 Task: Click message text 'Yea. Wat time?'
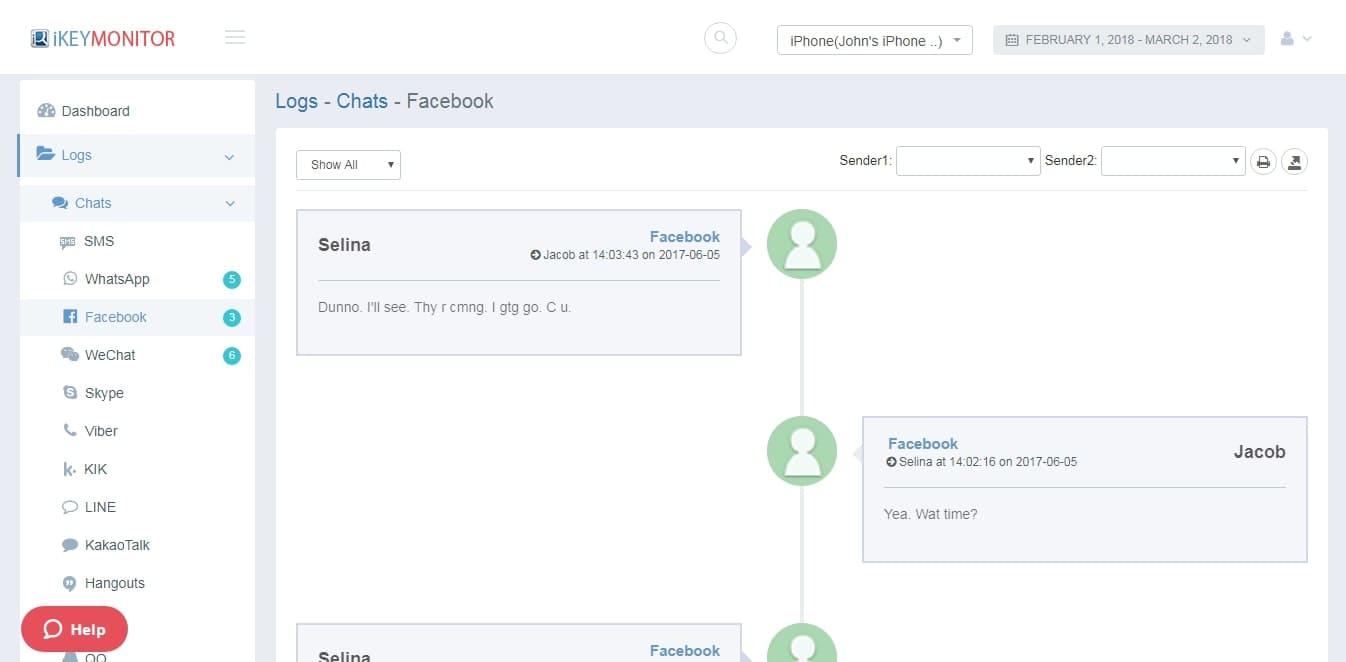931,514
